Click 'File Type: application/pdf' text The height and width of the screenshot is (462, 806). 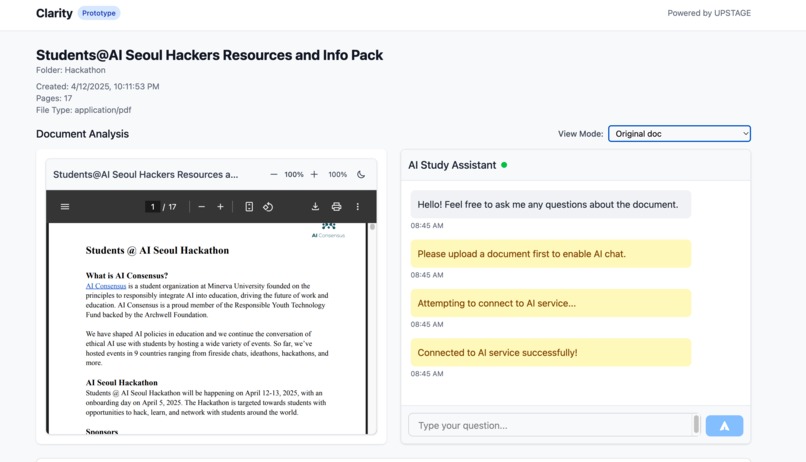83,110
